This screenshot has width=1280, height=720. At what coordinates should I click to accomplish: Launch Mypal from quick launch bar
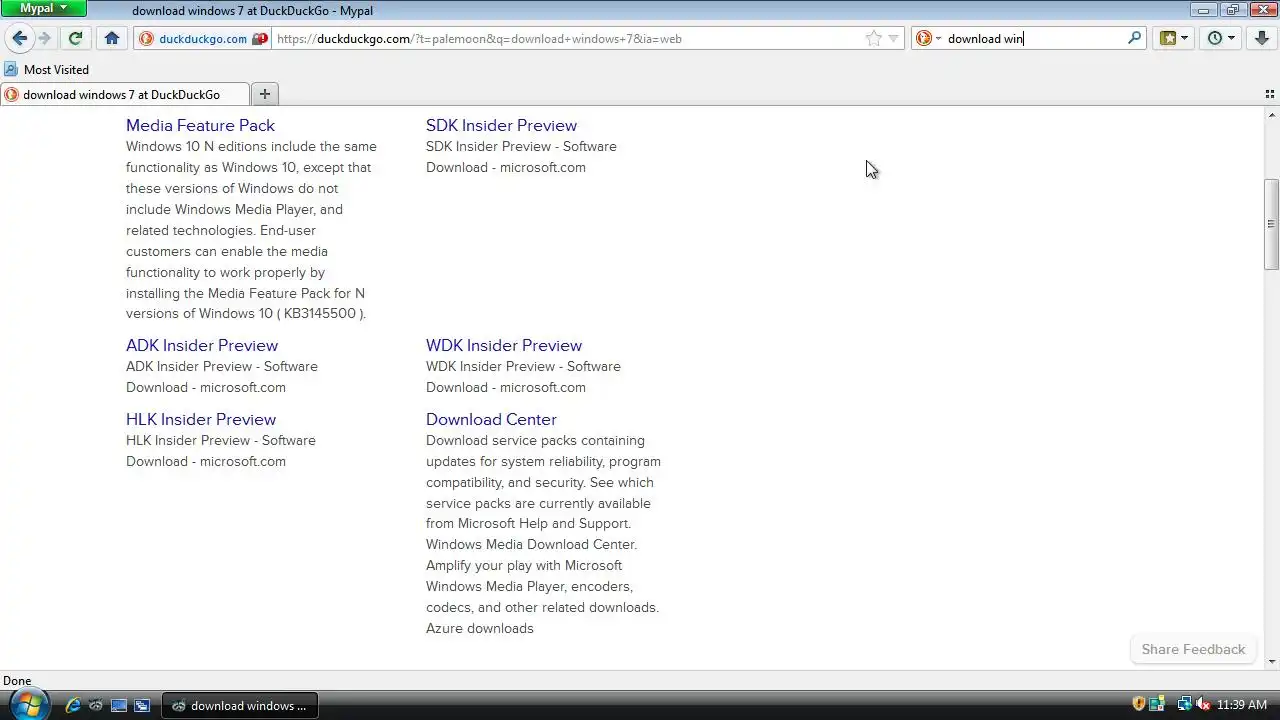point(96,705)
